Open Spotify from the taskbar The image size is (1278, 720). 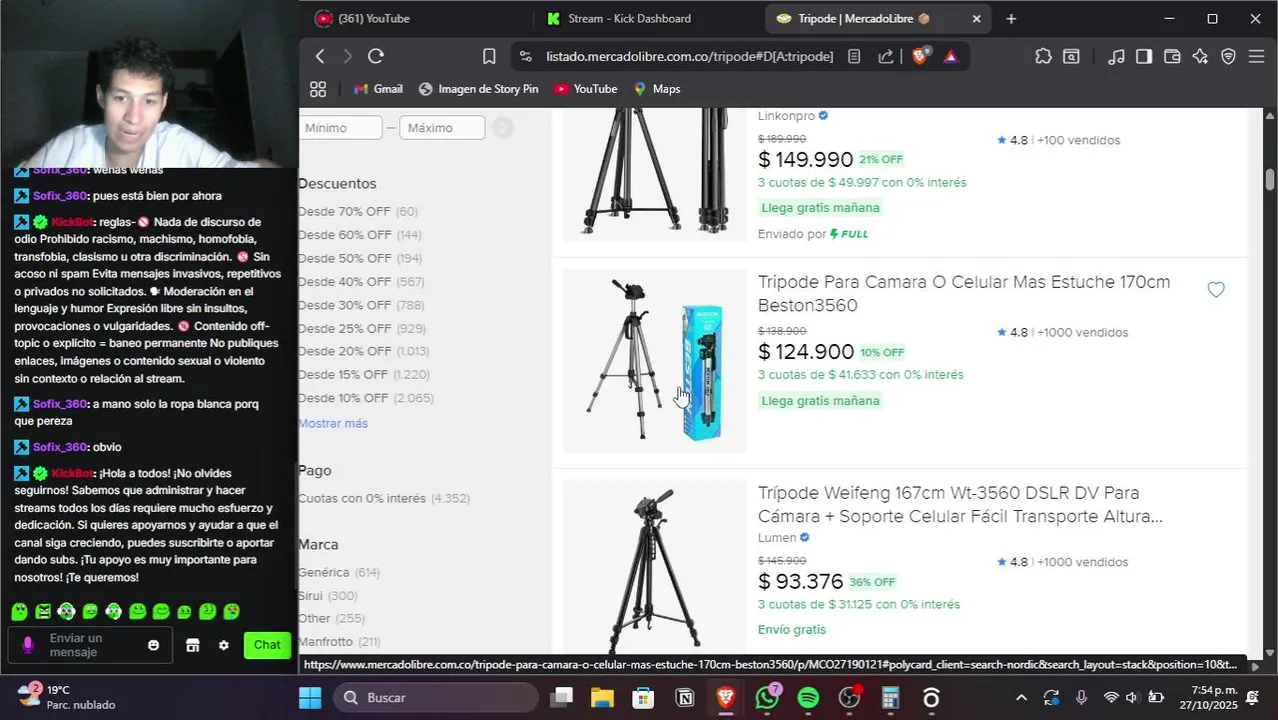coord(808,697)
